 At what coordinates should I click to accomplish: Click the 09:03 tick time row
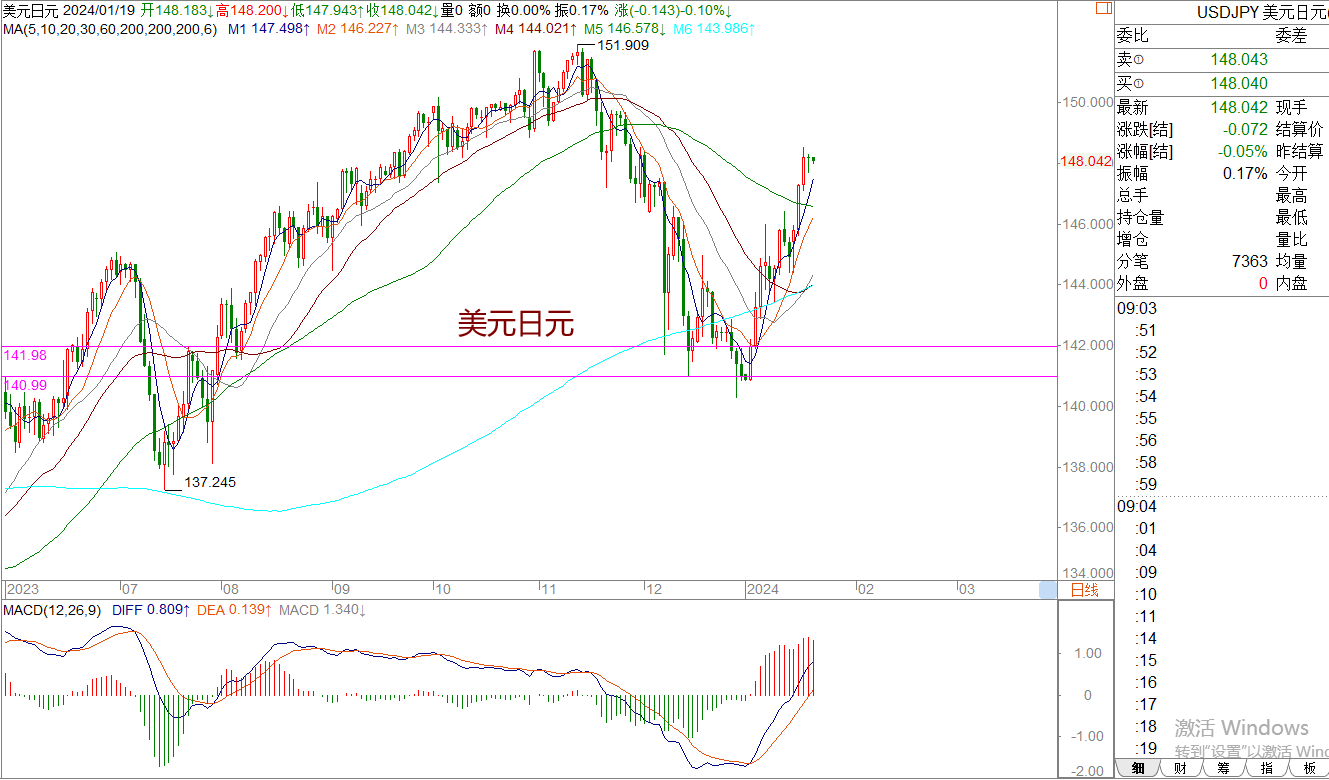click(1137, 308)
